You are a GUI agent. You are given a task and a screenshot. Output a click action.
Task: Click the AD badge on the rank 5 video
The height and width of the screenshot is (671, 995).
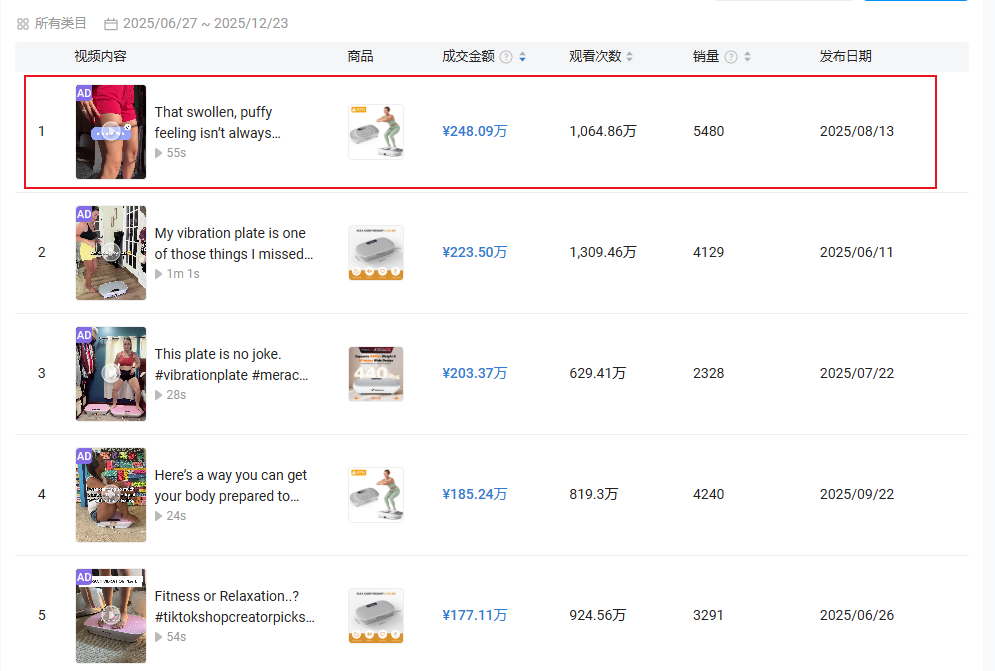coord(84,577)
